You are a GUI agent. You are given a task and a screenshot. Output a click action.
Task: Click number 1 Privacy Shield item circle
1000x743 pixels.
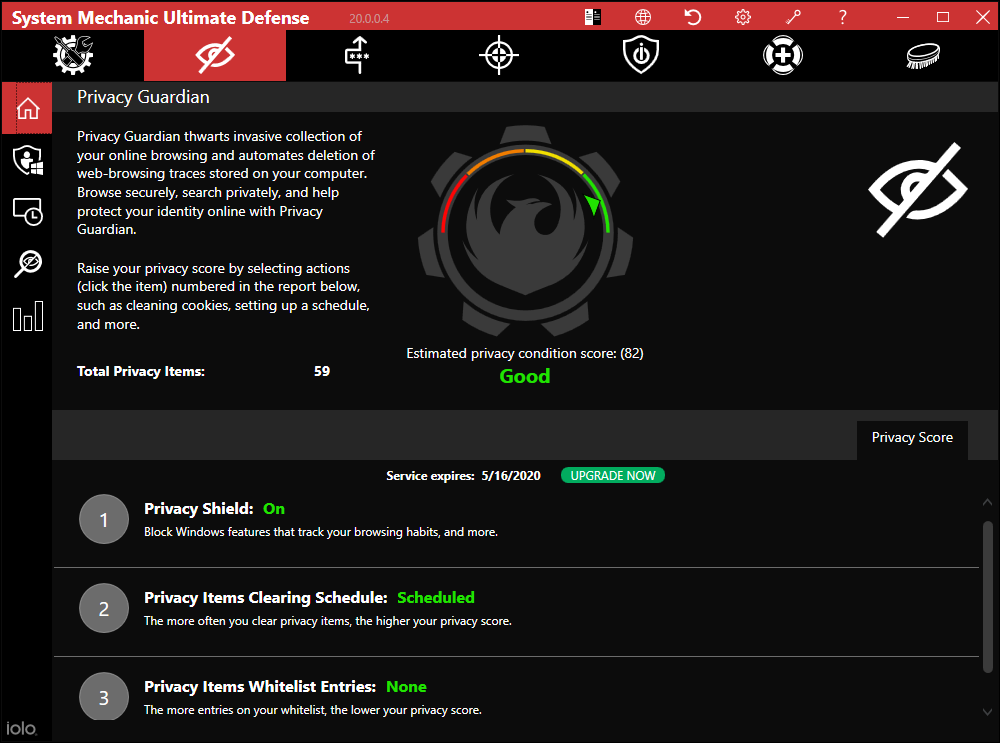pyautogui.click(x=104, y=519)
